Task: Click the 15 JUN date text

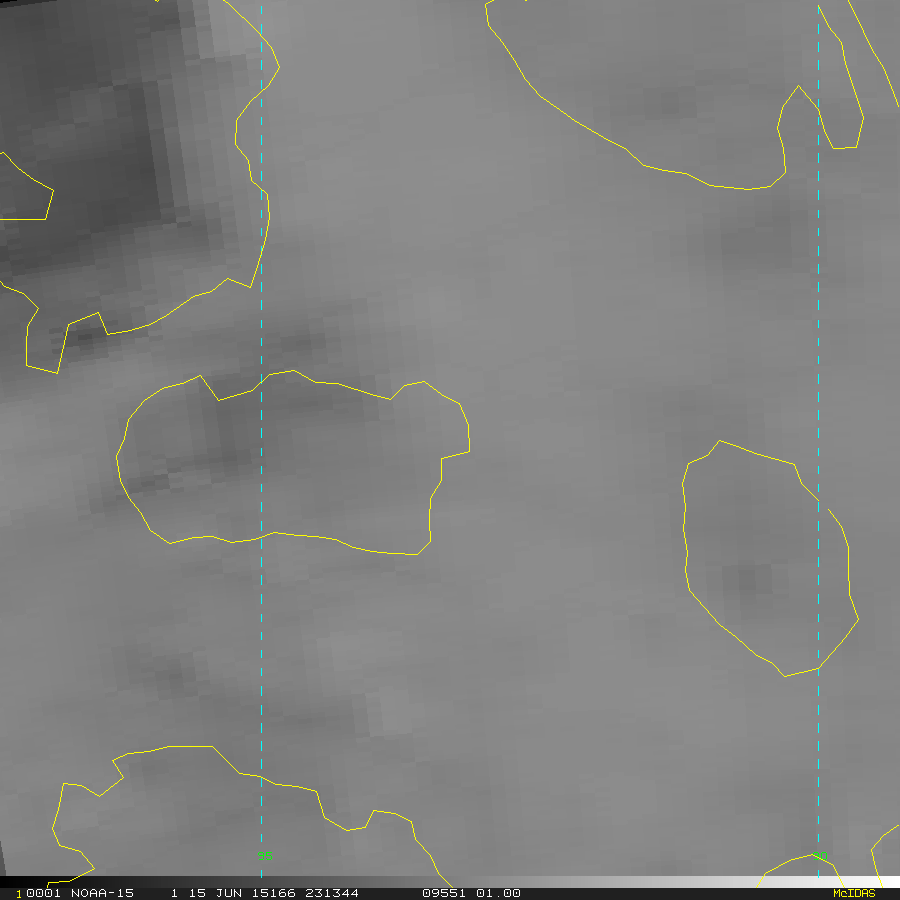Action: pos(215,893)
